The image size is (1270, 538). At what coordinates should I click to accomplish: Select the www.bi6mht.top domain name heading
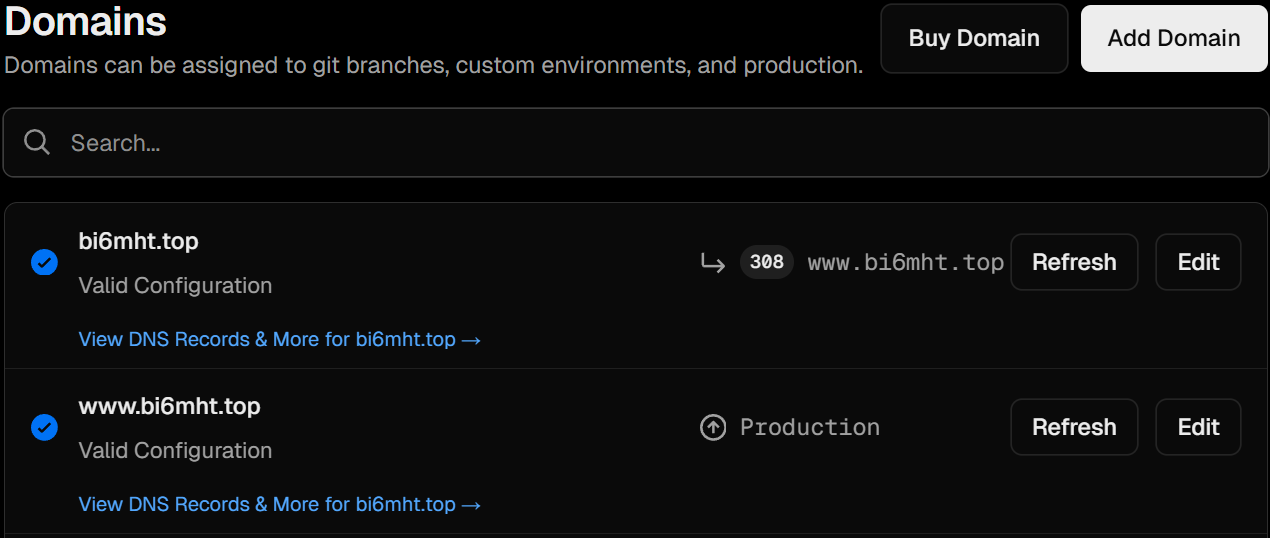(169, 406)
